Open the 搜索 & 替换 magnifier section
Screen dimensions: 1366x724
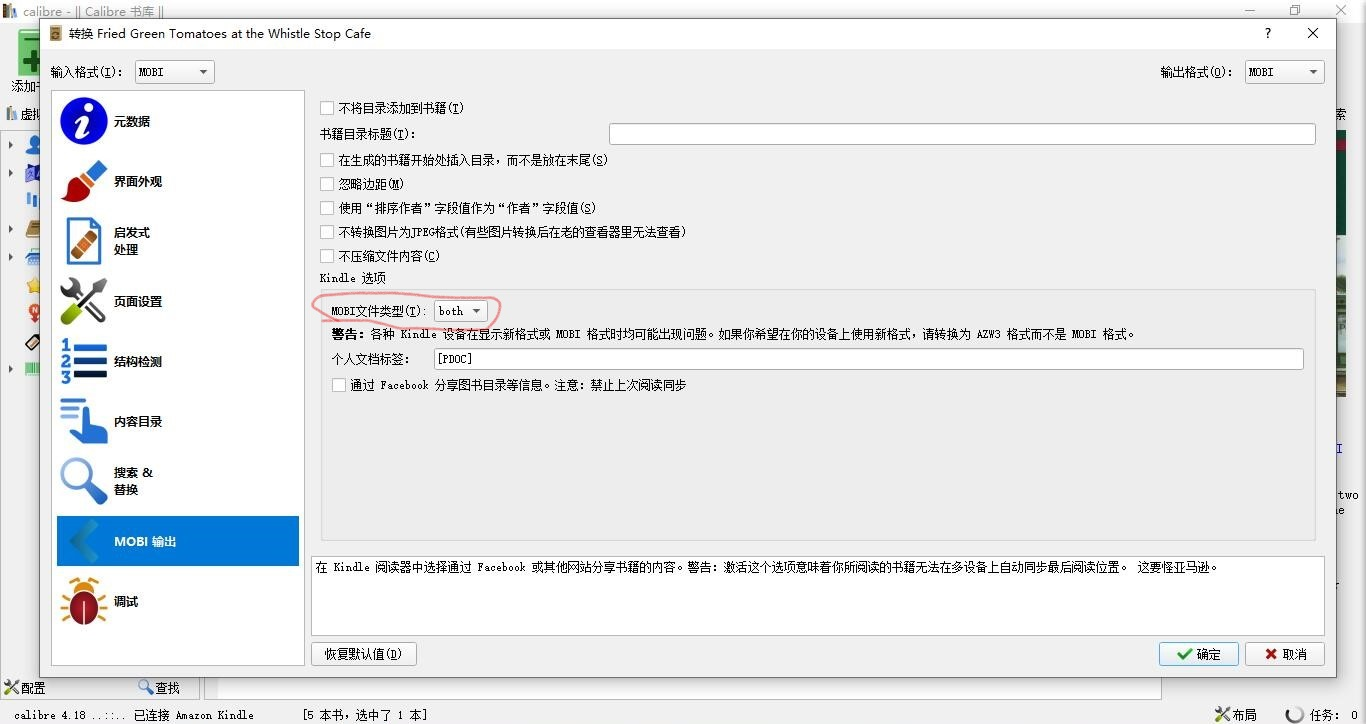(x=178, y=481)
